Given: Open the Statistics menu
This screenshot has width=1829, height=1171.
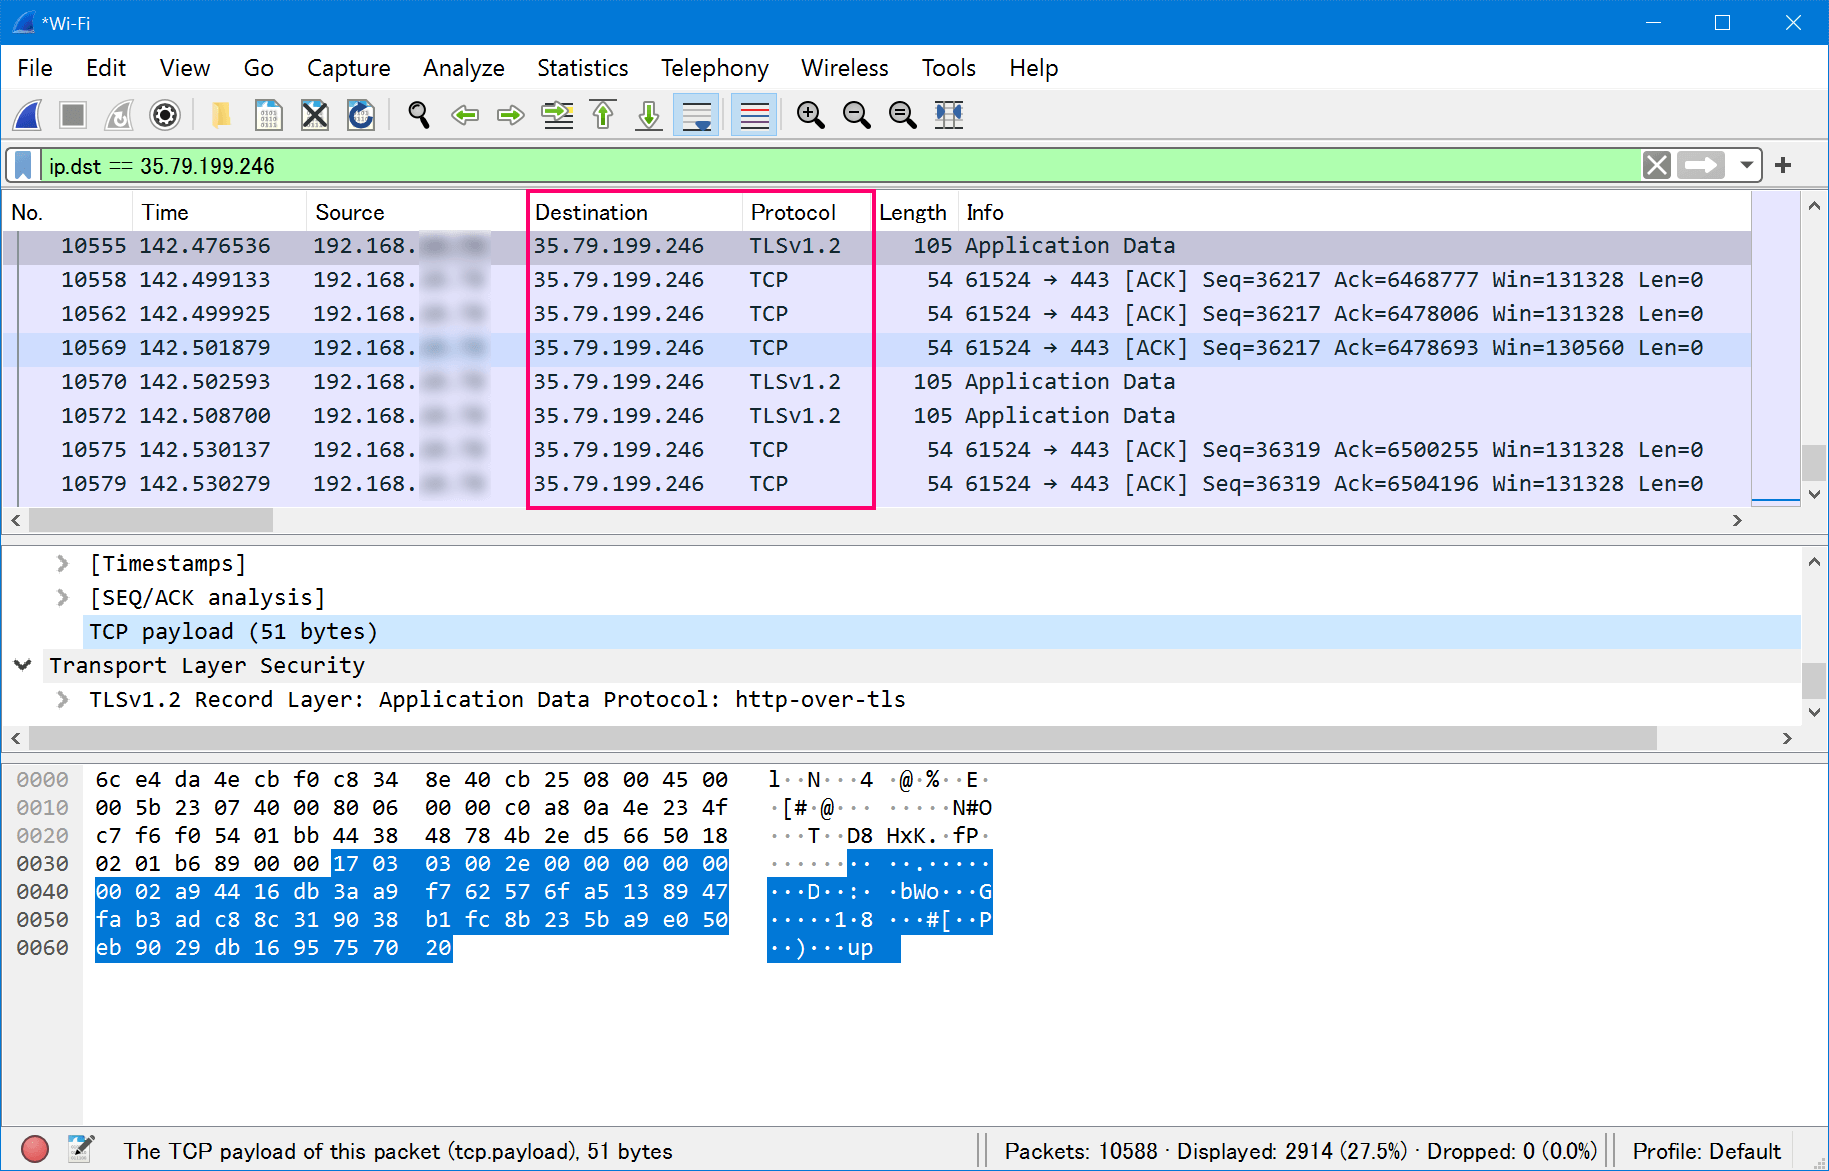Looking at the screenshot, I should click(x=582, y=68).
